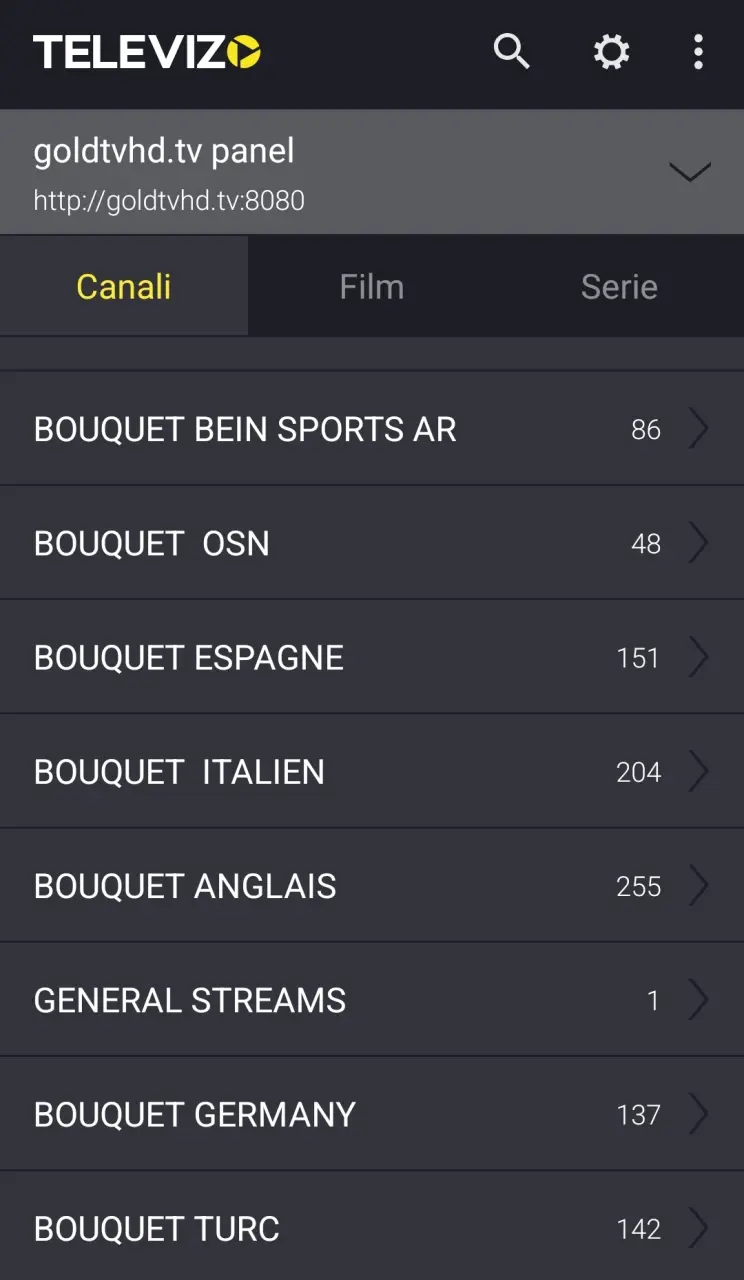Tap the chevron for BOUQUET ANGLAIS
The image size is (744, 1280).
tap(698, 885)
